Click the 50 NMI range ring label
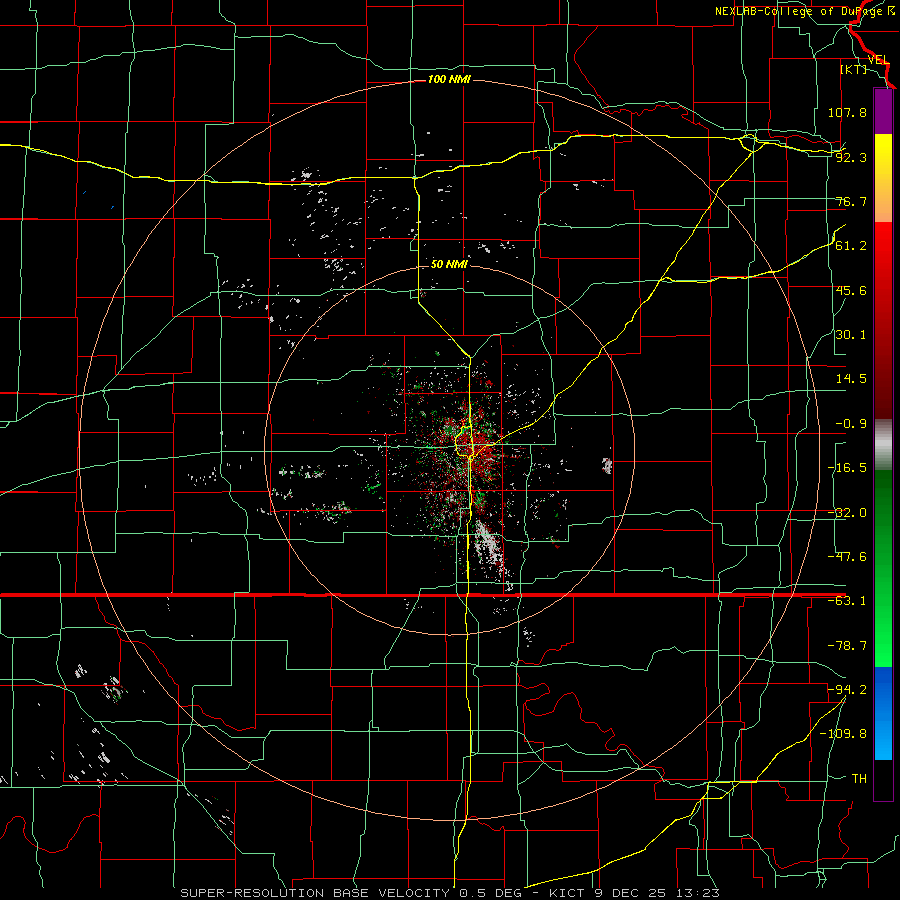This screenshot has height=900, width=900. [x=449, y=264]
